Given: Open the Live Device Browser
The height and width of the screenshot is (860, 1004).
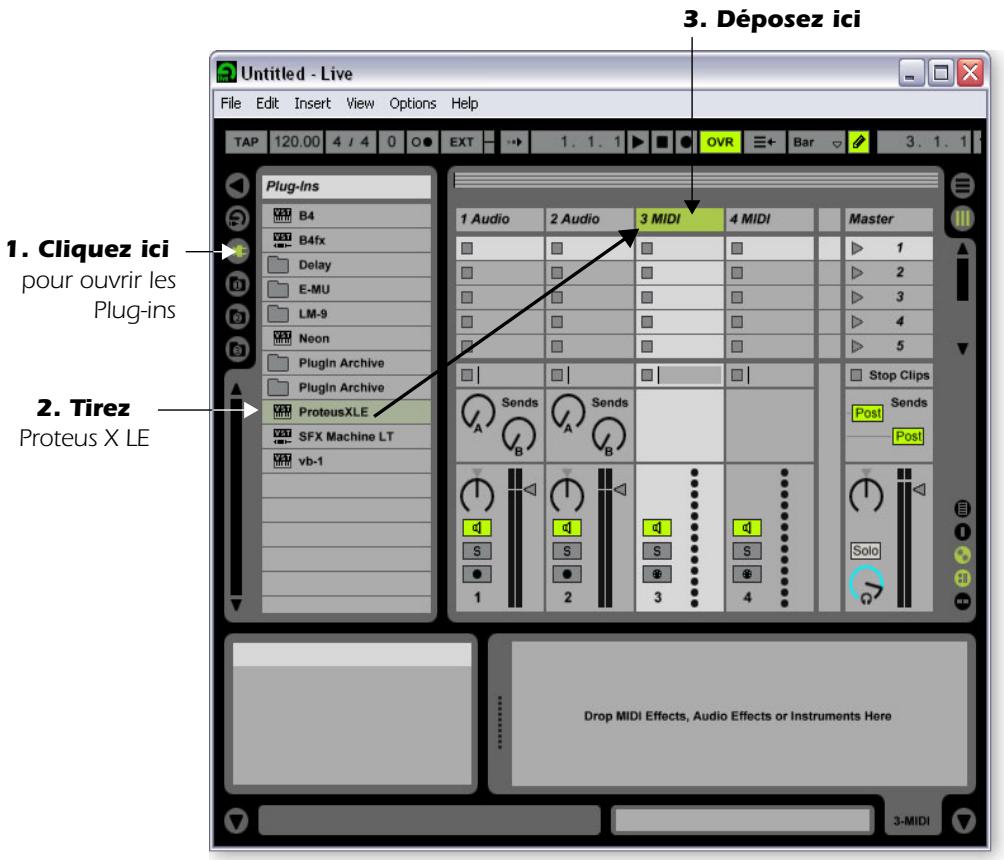Looking at the screenshot, I should coord(235,218).
